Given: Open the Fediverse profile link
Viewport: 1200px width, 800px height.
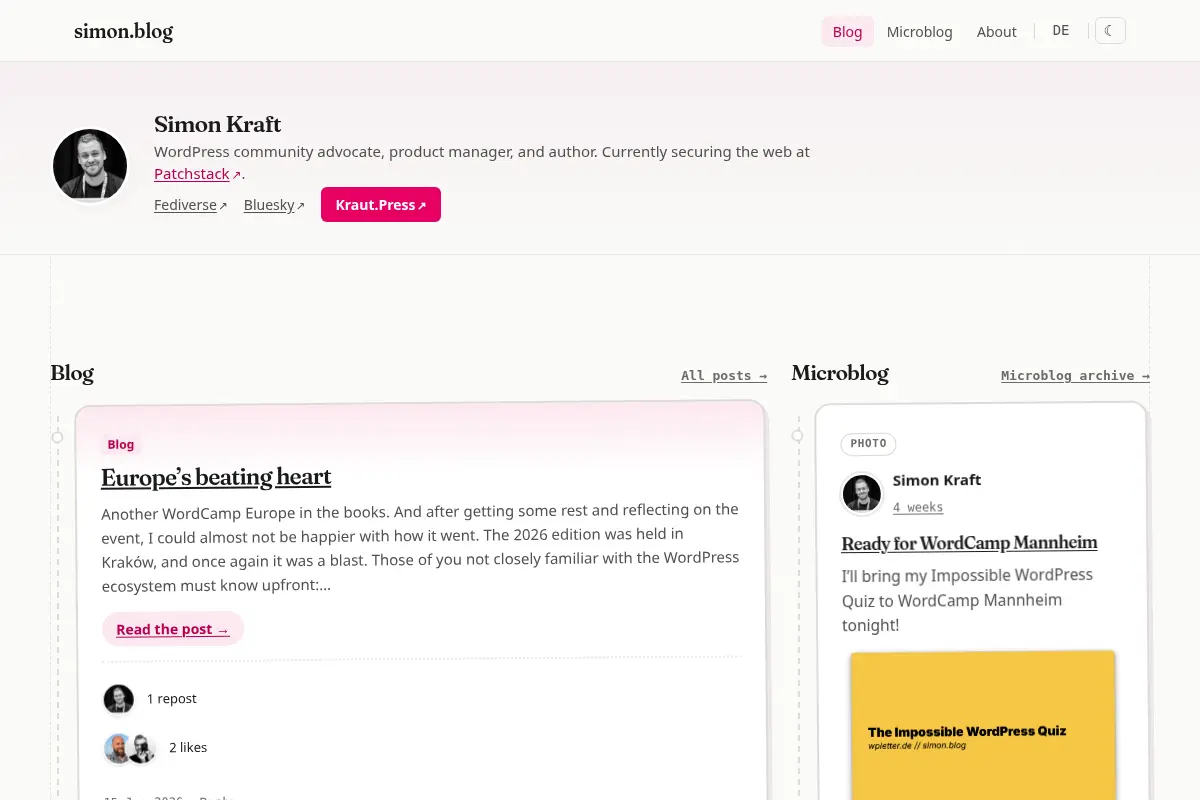Looking at the screenshot, I should pos(190,205).
